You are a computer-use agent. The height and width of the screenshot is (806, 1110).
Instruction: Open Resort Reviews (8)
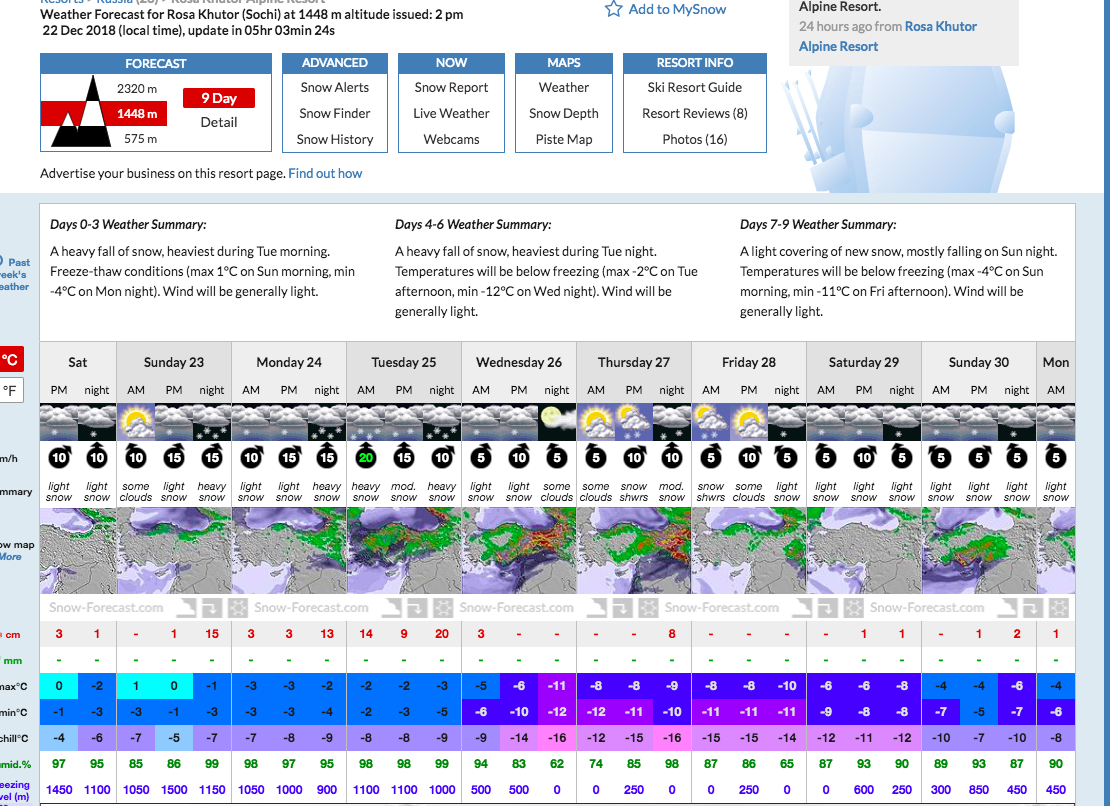click(695, 113)
